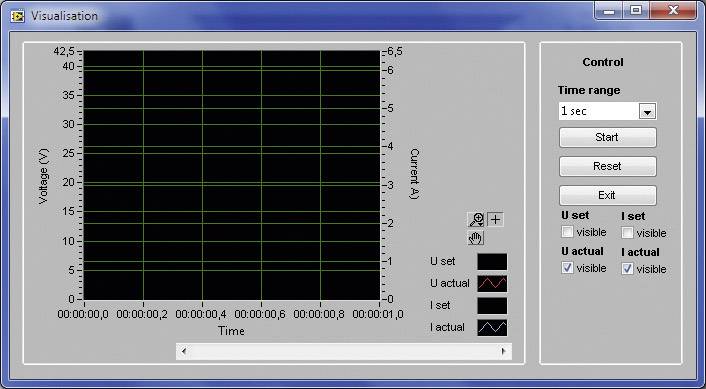The image size is (706, 389).
Task: Open the U actual red waveform swatch
Action: pyautogui.click(x=492, y=284)
